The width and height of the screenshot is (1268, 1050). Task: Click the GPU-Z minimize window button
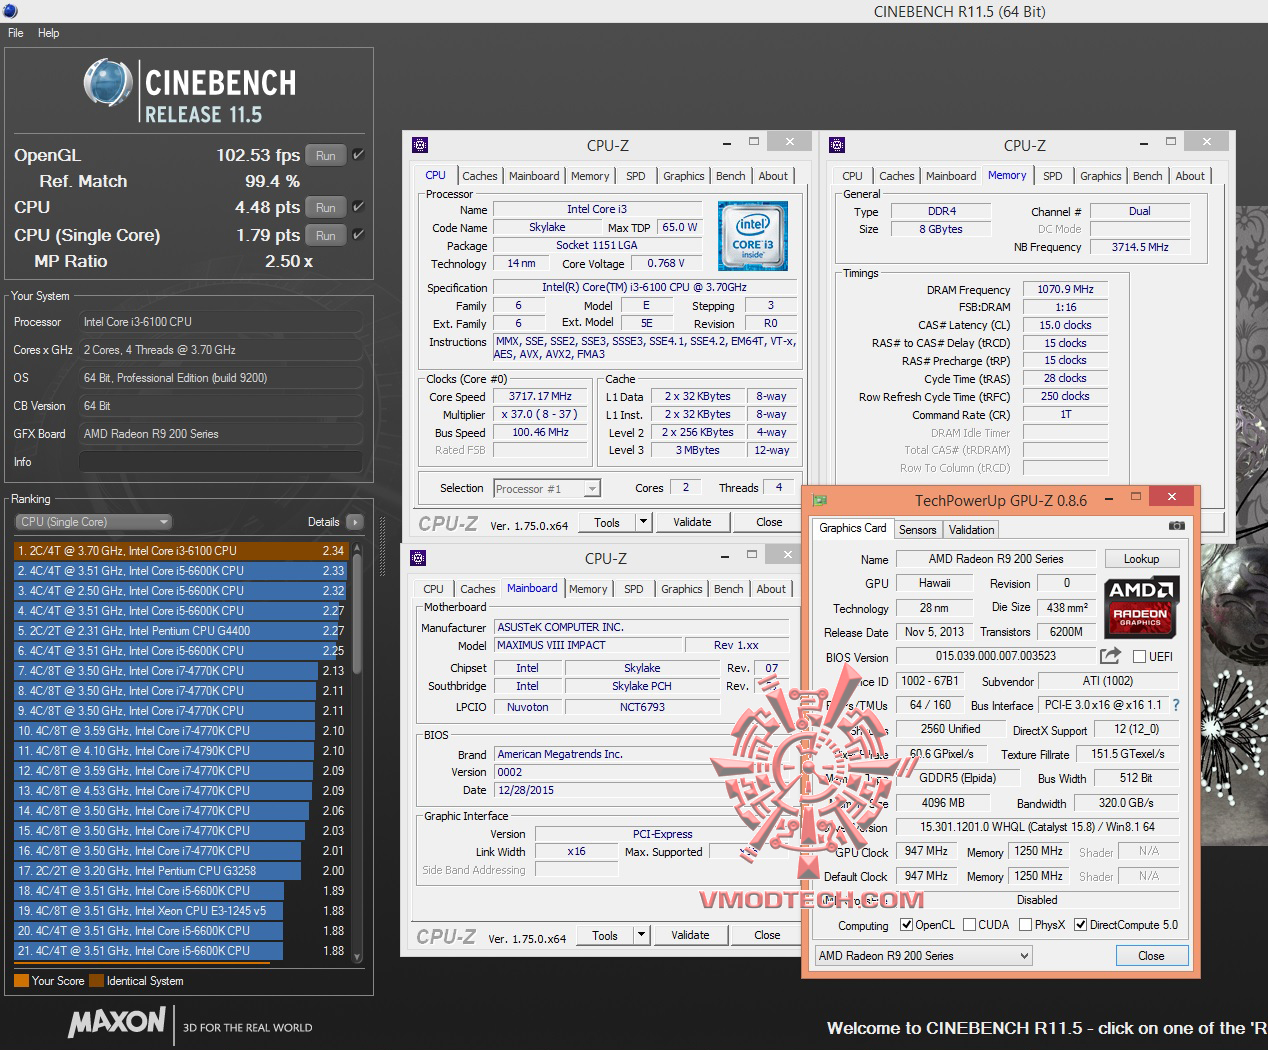[x=1109, y=499]
